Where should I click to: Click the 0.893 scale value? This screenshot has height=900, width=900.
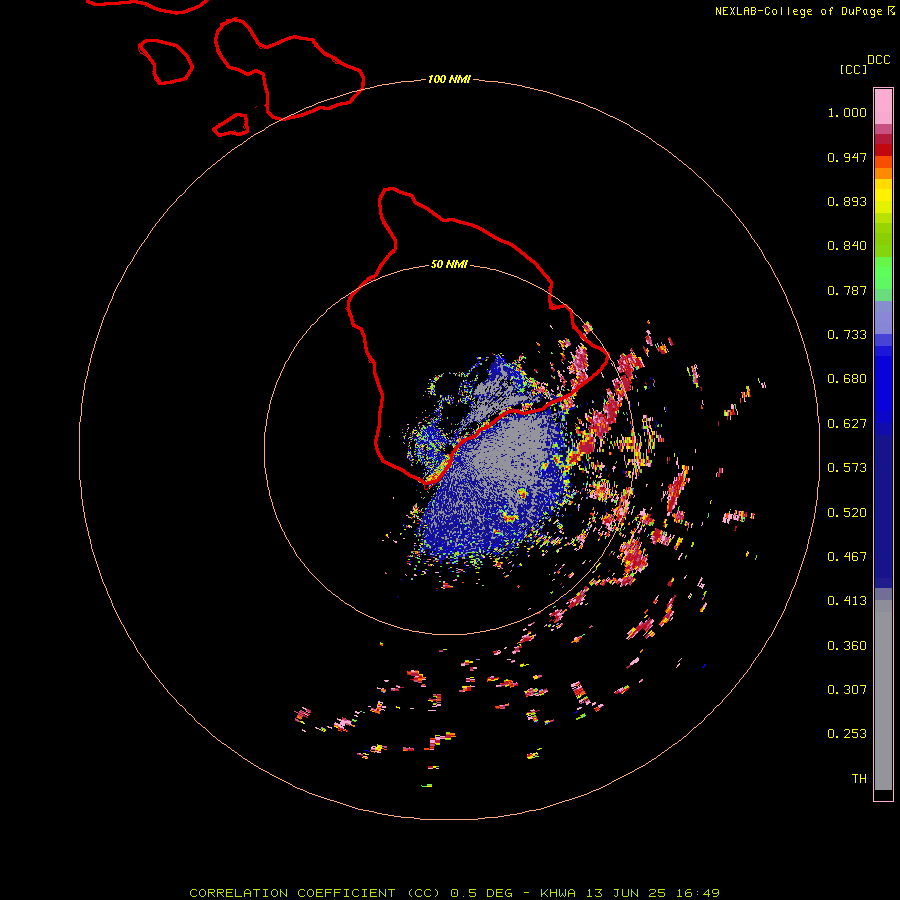pos(847,201)
